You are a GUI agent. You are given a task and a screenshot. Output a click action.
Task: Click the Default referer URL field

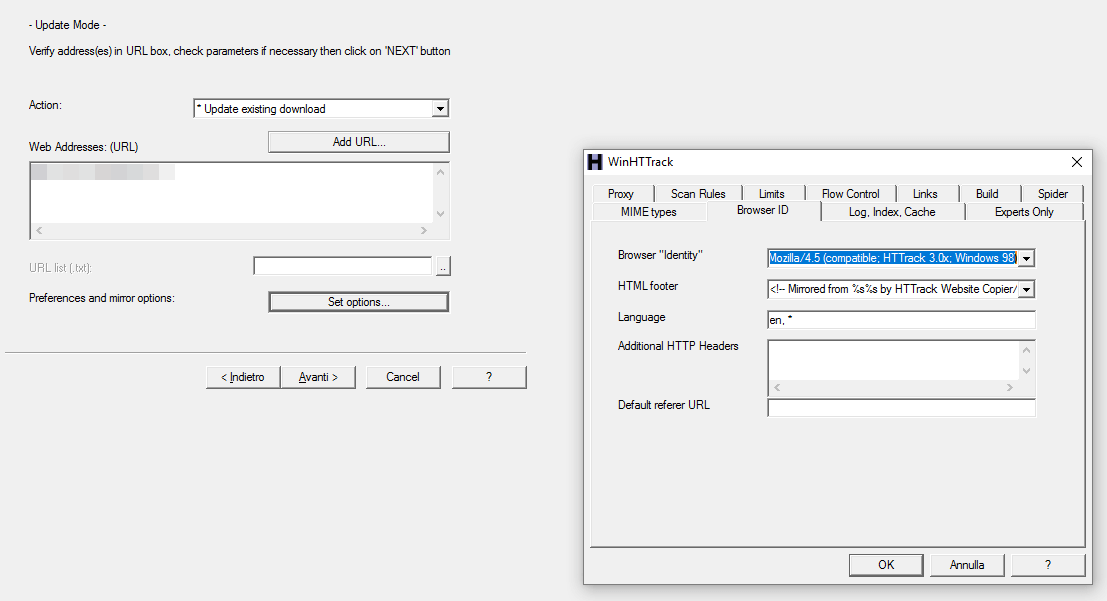click(902, 407)
